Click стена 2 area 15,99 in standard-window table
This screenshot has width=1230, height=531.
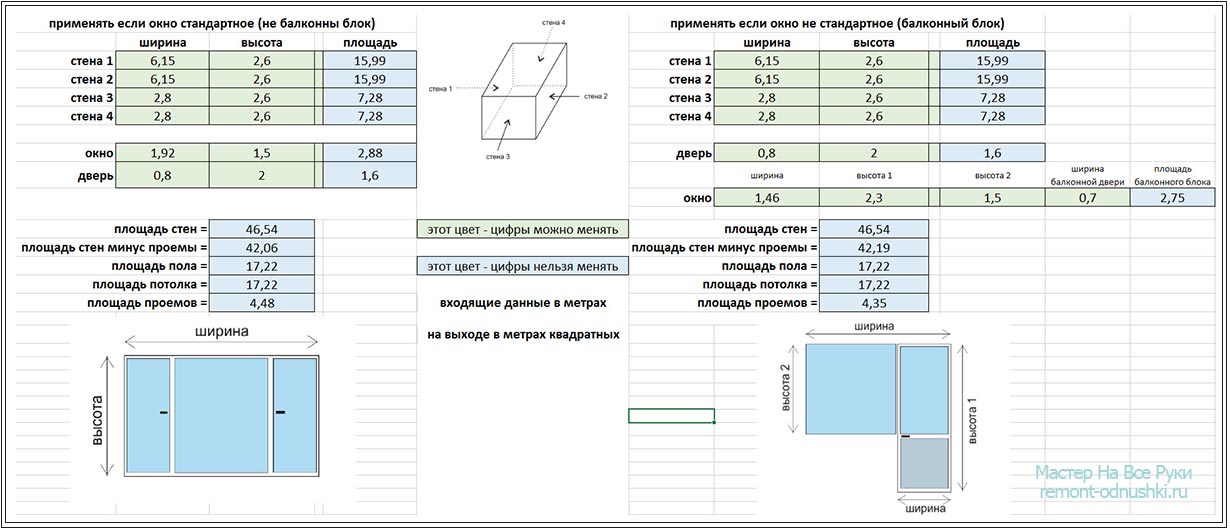(x=370, y=79)
